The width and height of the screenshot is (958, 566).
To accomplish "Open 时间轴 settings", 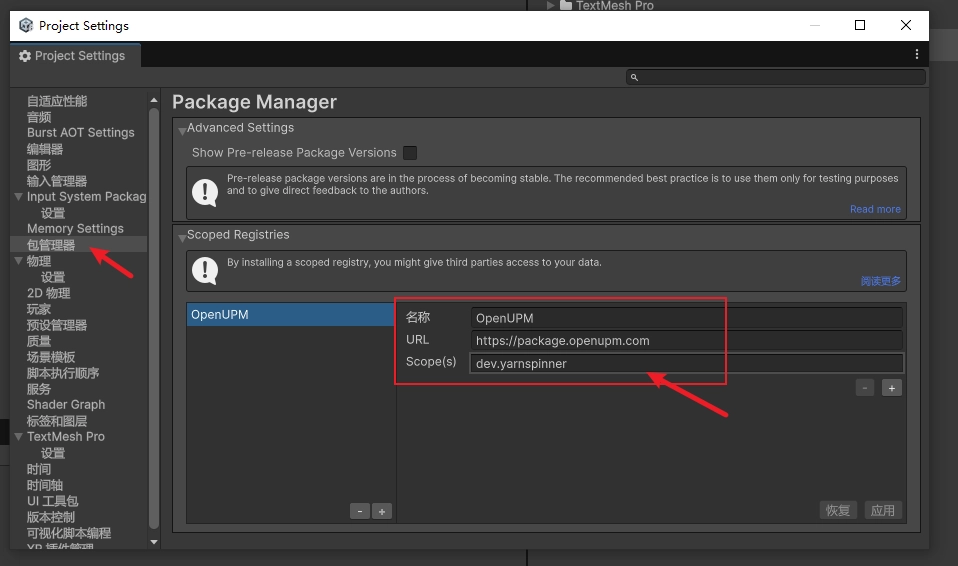I will pyautogui.click(x=45, y=485).
